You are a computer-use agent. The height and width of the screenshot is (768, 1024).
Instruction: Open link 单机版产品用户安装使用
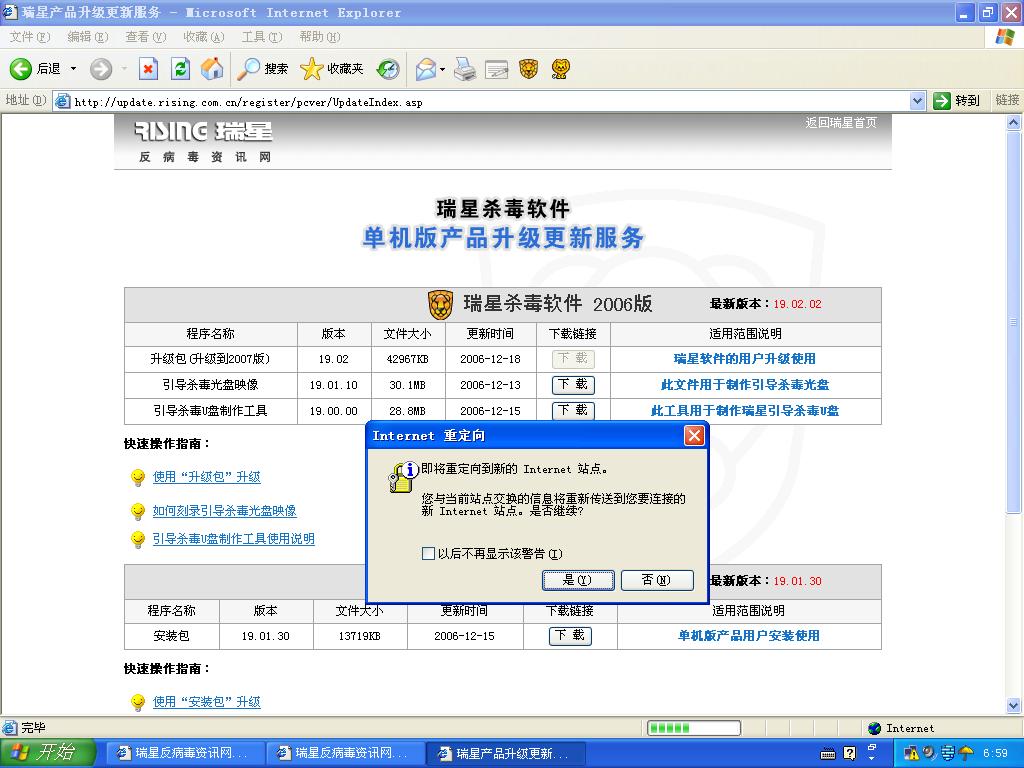click(748, 635)
